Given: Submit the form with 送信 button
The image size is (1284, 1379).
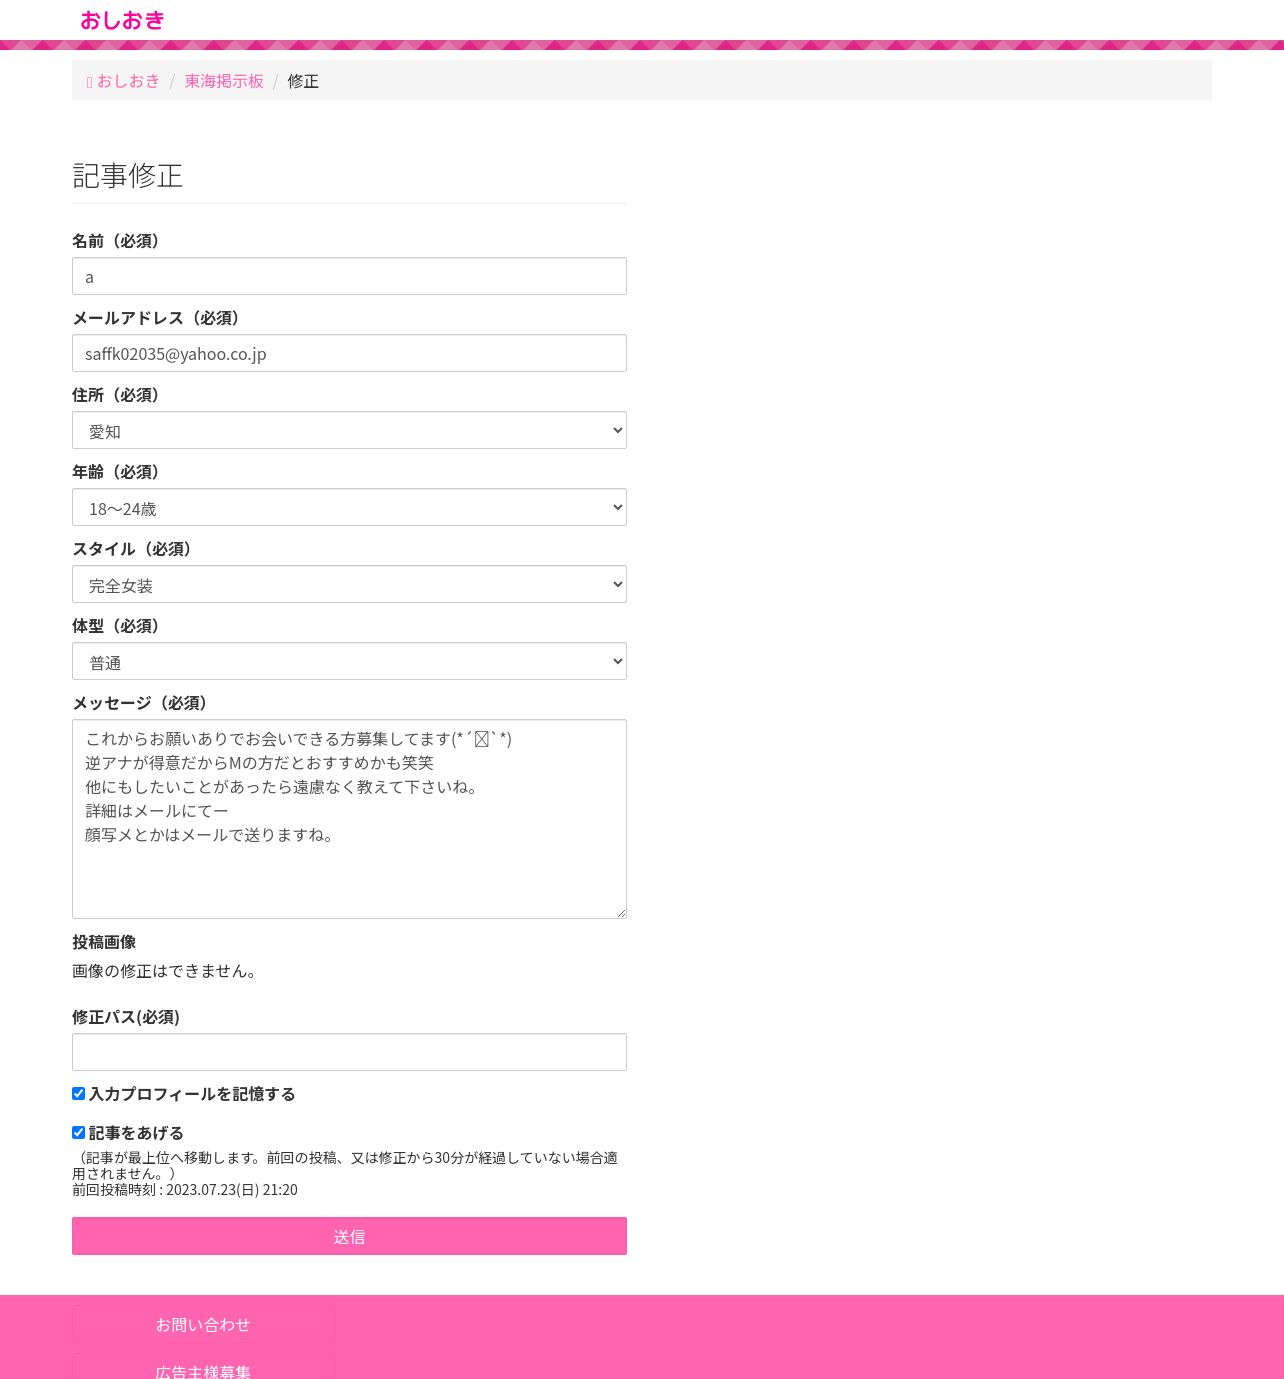Looking at the screenshot, I should [x=349, y=1236].
